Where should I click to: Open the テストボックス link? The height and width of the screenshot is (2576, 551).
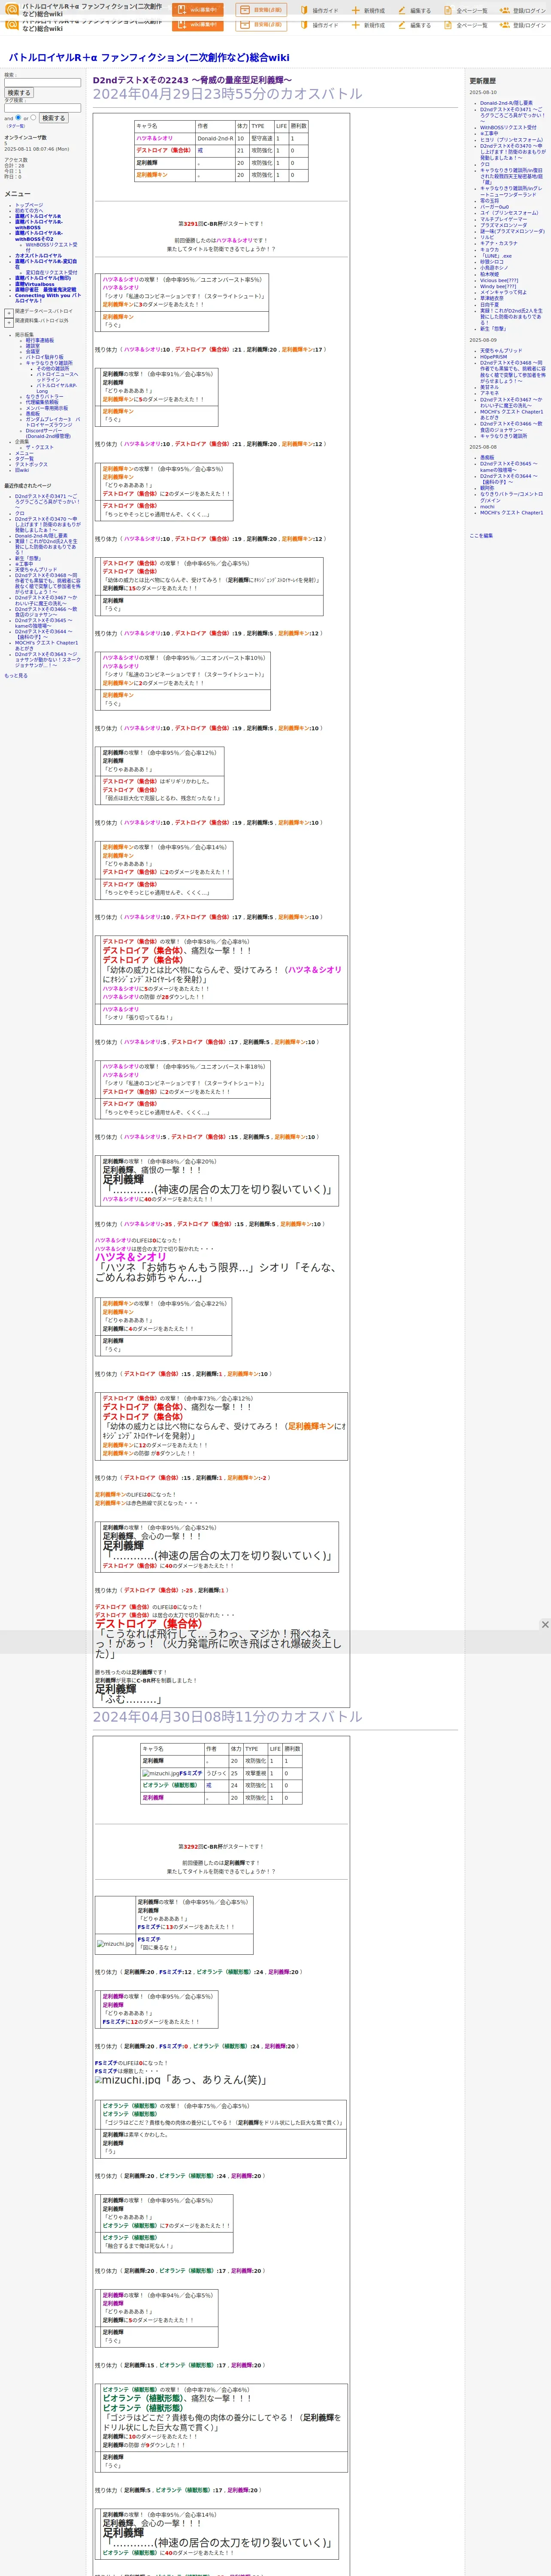31,464
